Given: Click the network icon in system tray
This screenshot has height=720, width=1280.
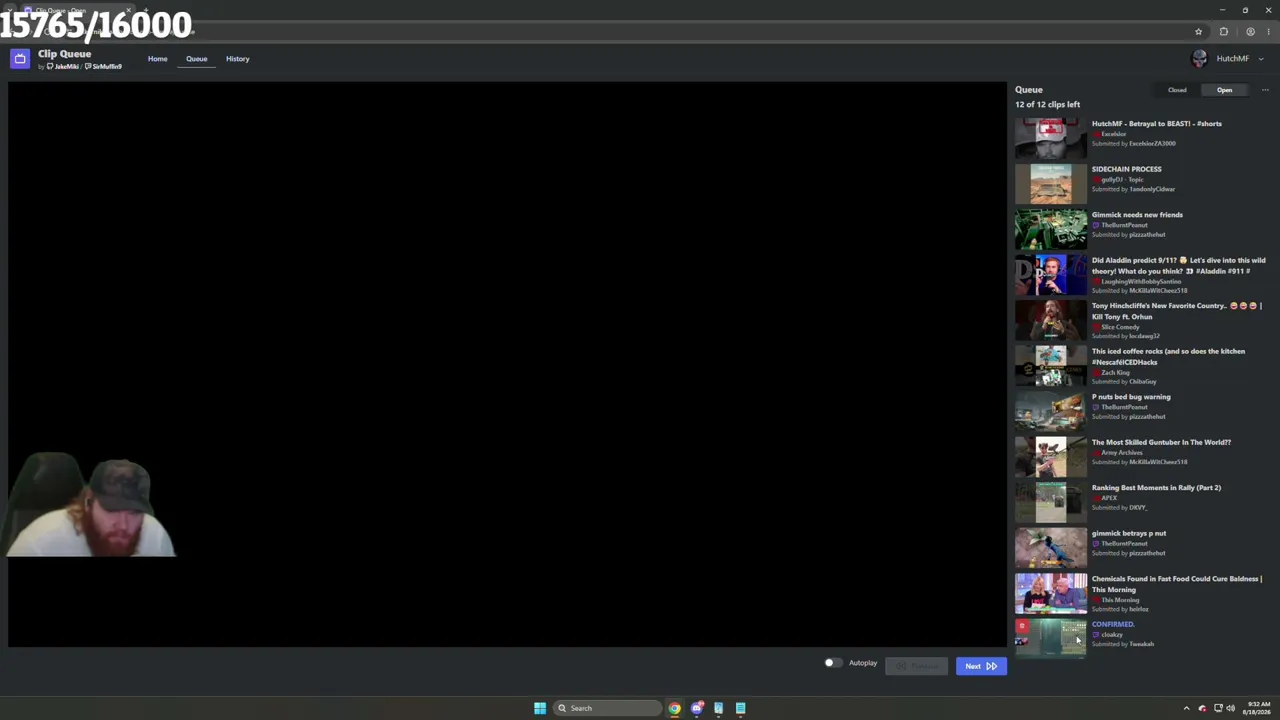Looking at the screenshot, I should [x=1218, y=708].
